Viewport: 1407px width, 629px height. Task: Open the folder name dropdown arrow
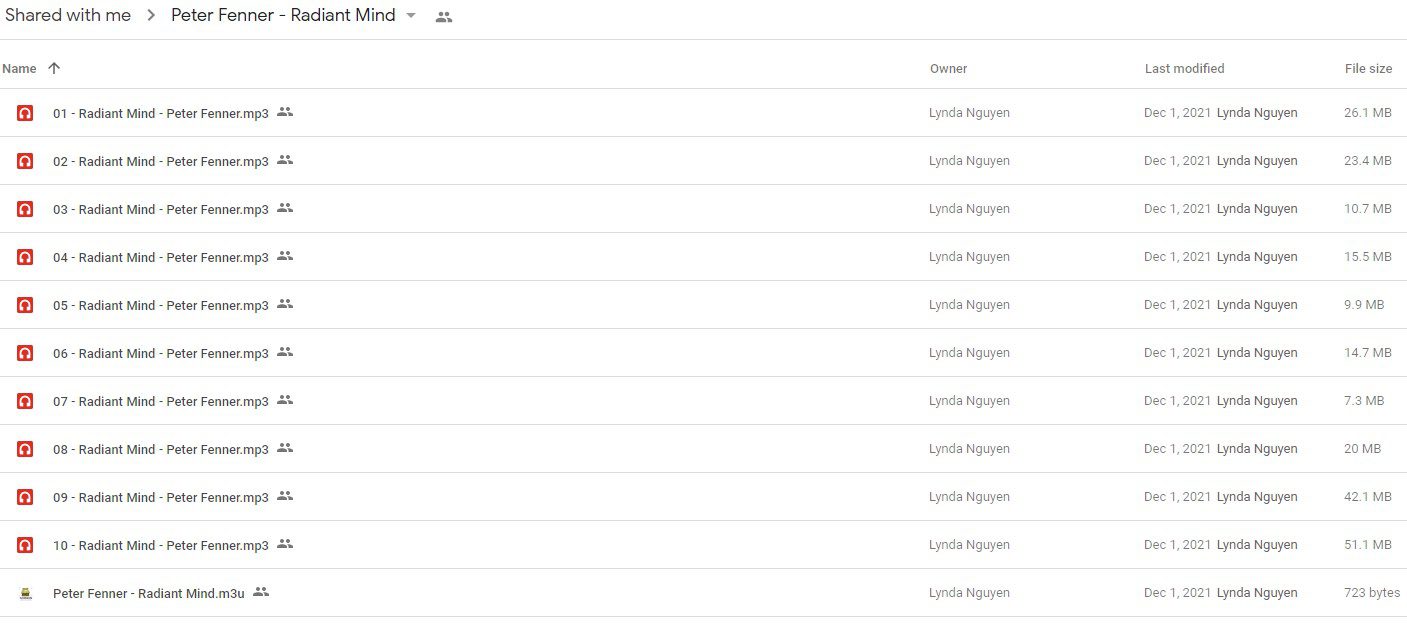click(411, 16)
